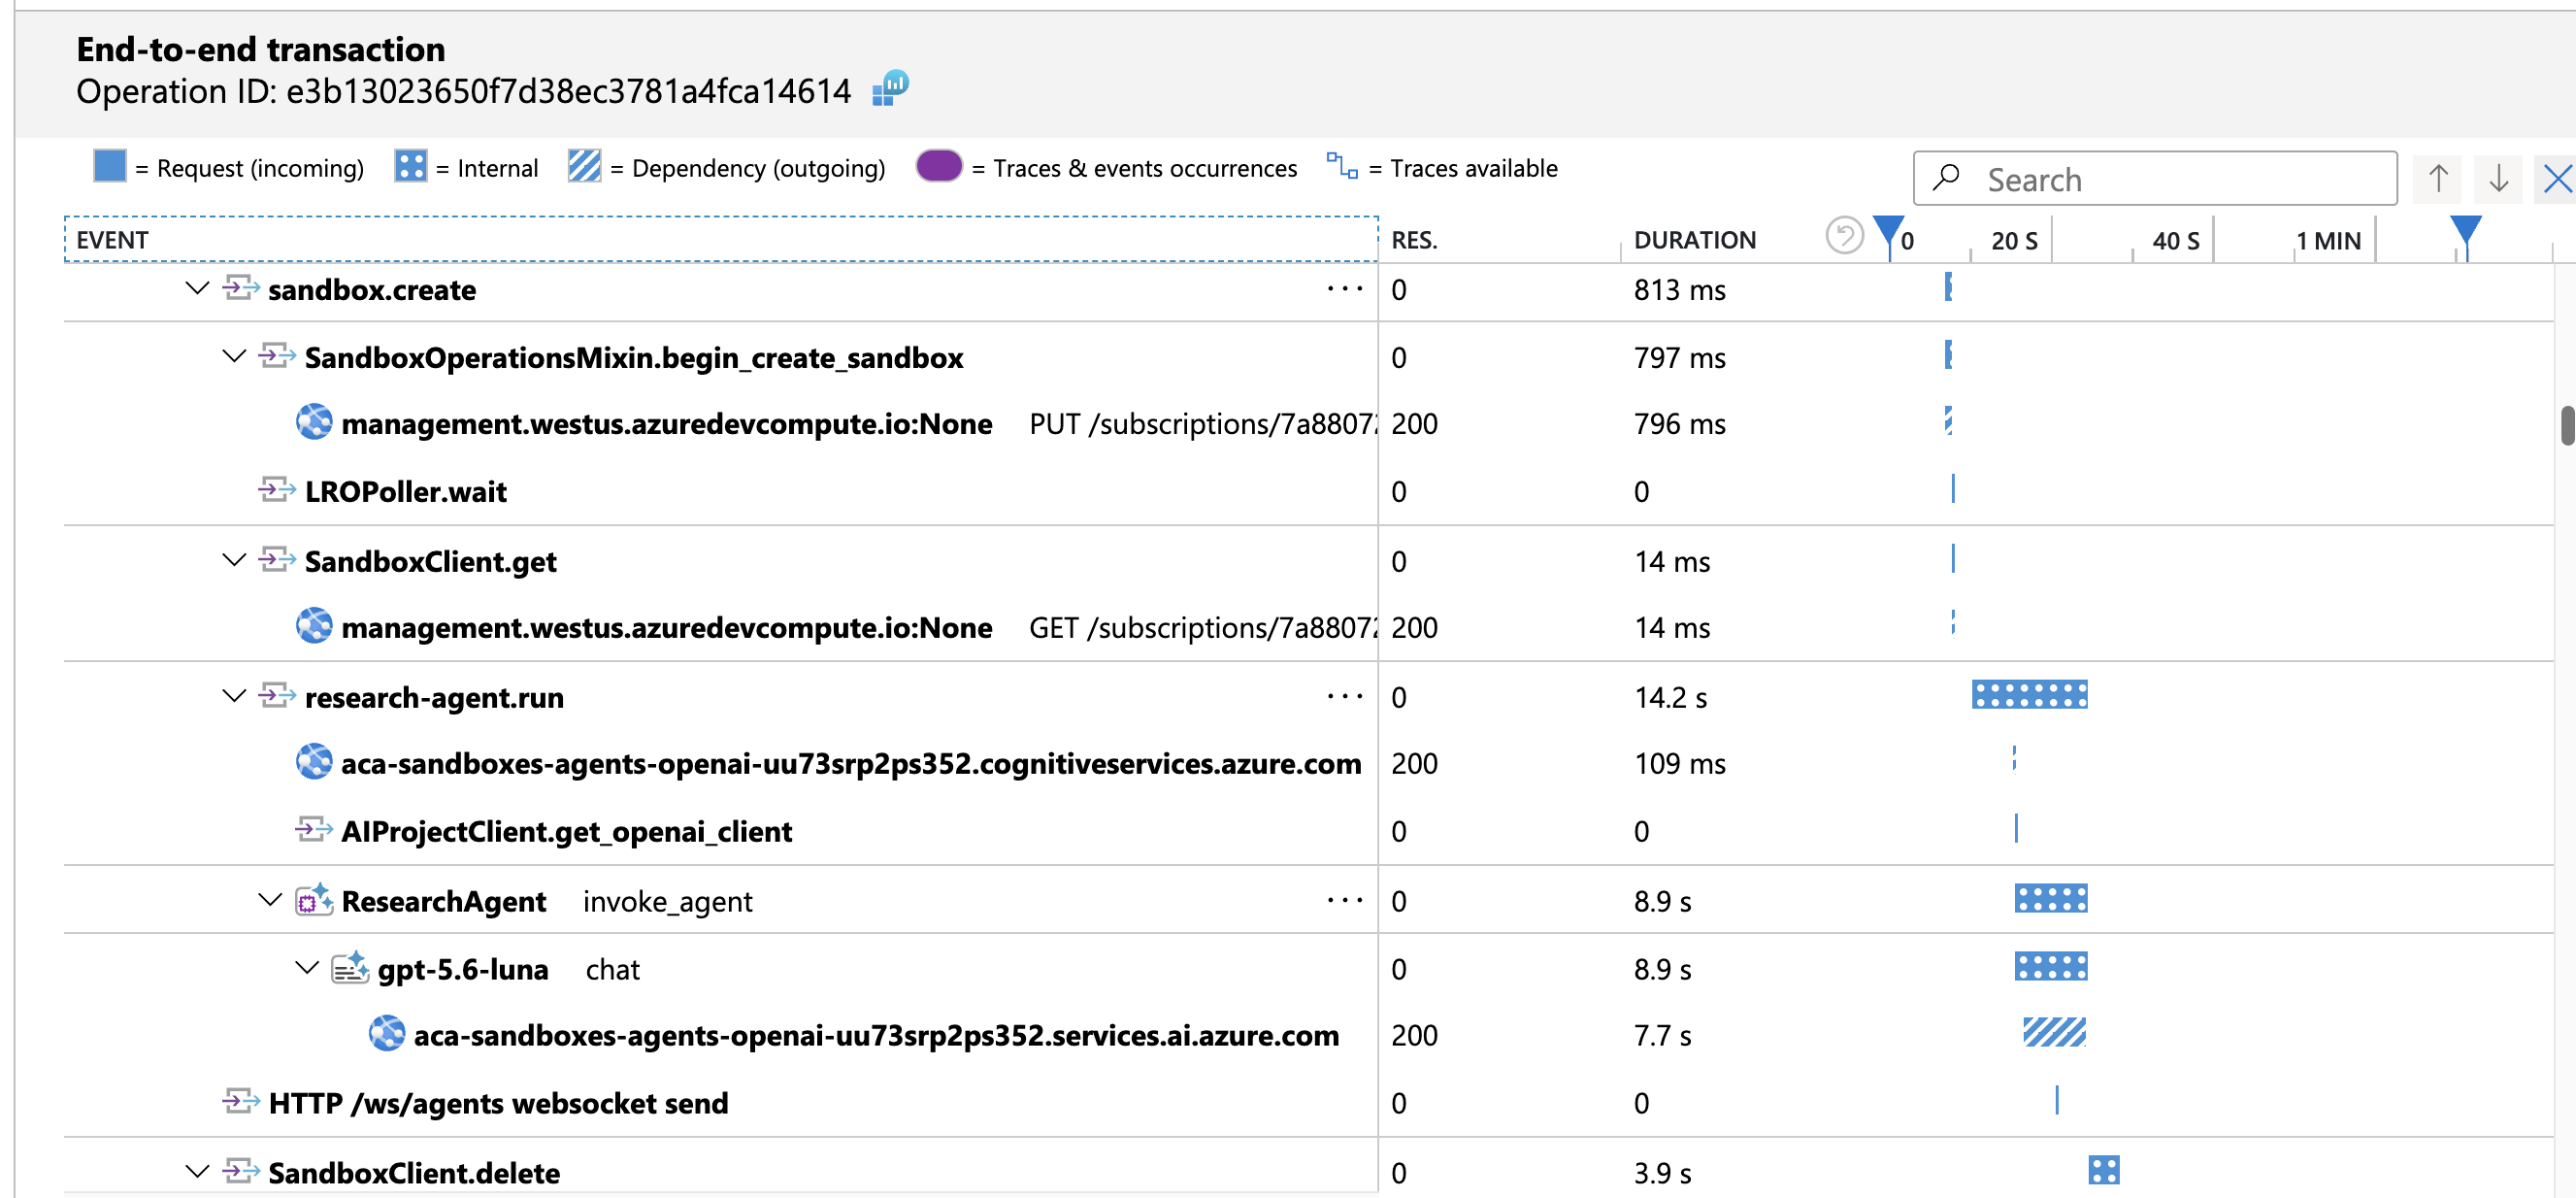2576x1198 pixels.
Task: Go to previous search result arrow
Action: click(x=2438, y=179)
